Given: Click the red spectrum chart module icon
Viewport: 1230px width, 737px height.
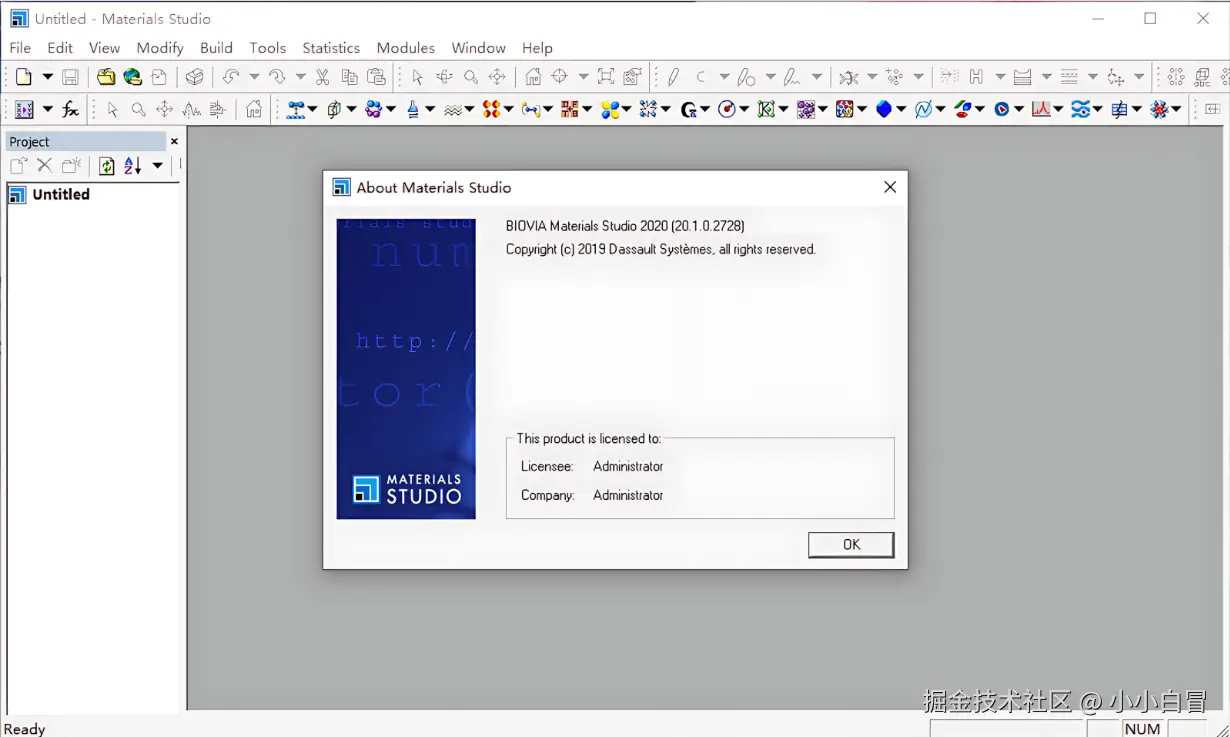Looking at the screenshot, I should pos(1041,110).
